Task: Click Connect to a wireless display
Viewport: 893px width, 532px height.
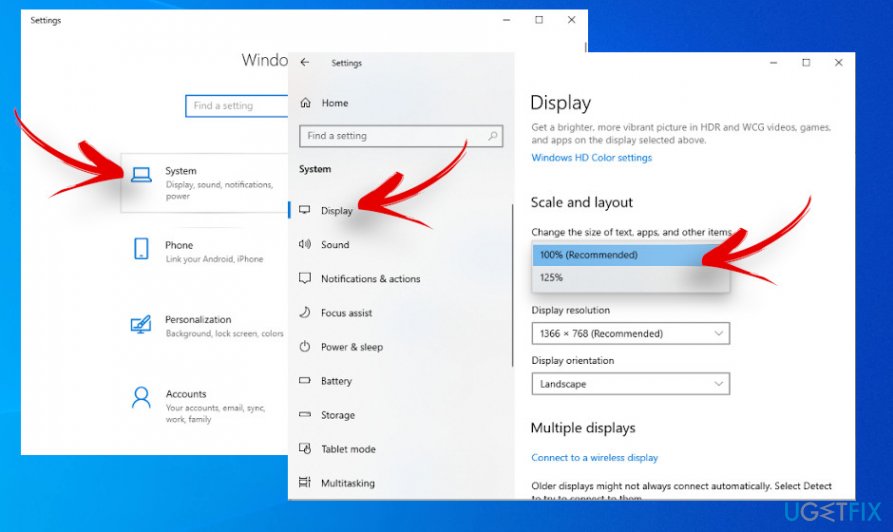Action: tap(594, 457)
